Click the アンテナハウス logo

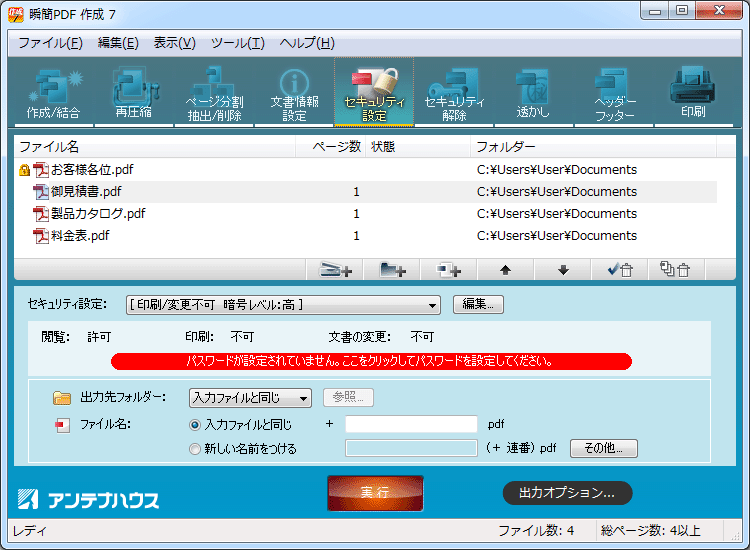(88, 499)
